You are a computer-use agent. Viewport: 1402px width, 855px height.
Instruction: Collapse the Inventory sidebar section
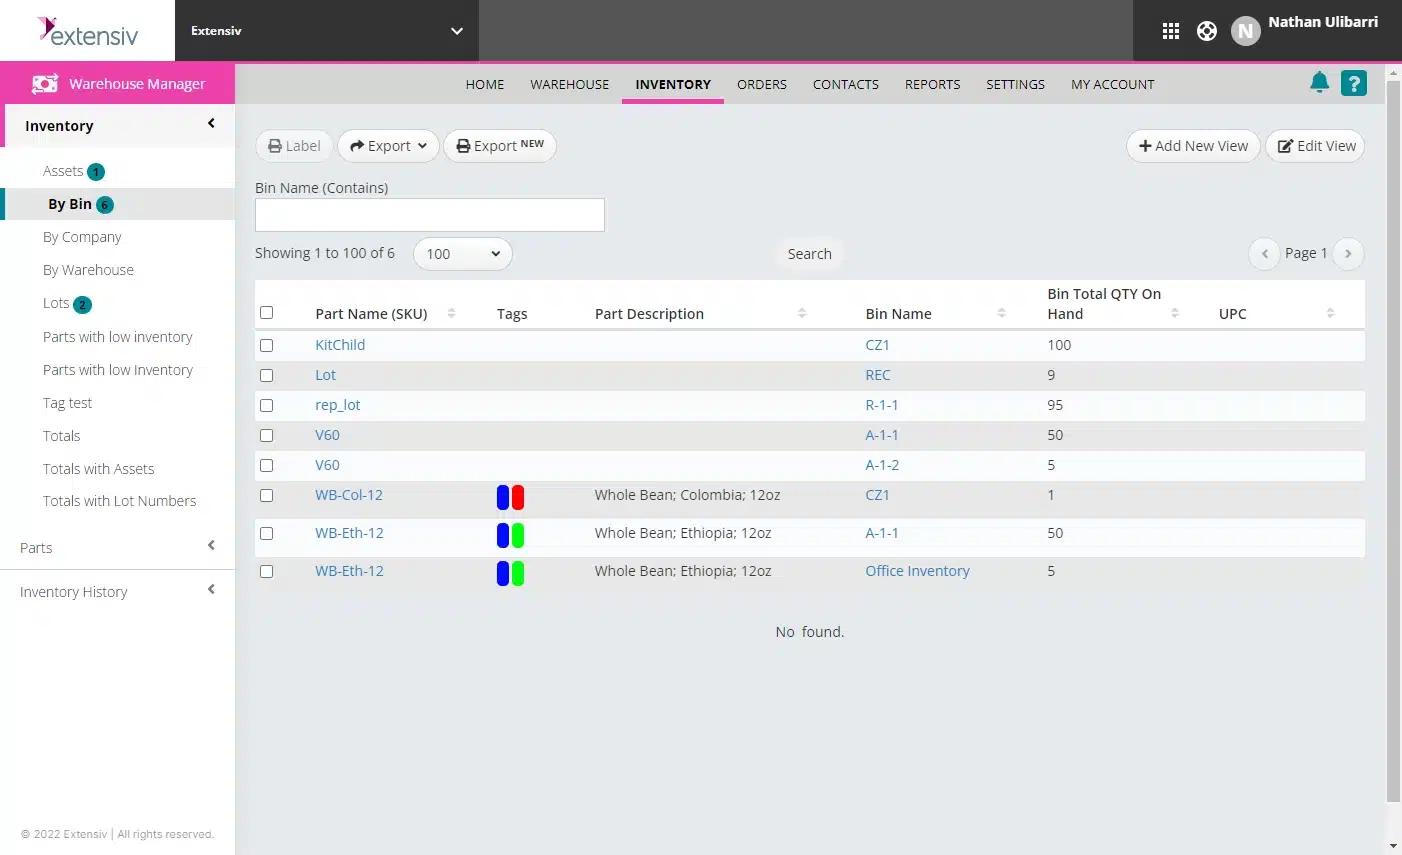210,123
